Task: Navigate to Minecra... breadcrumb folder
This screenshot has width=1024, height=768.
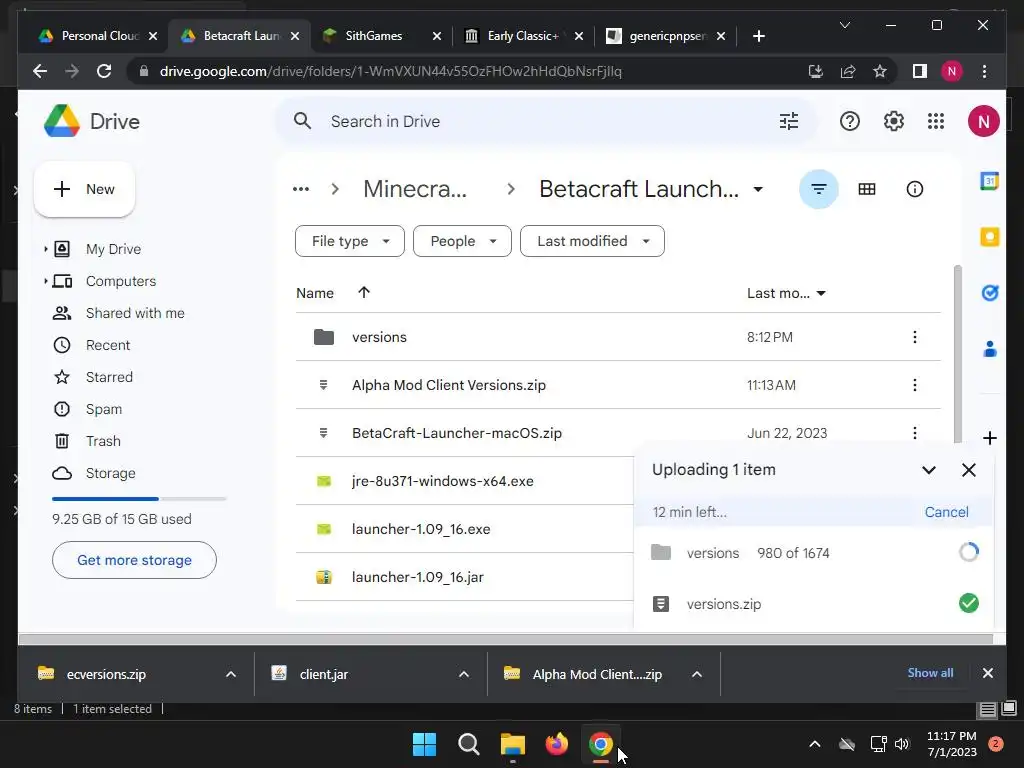Action: (x=415, y=189)
